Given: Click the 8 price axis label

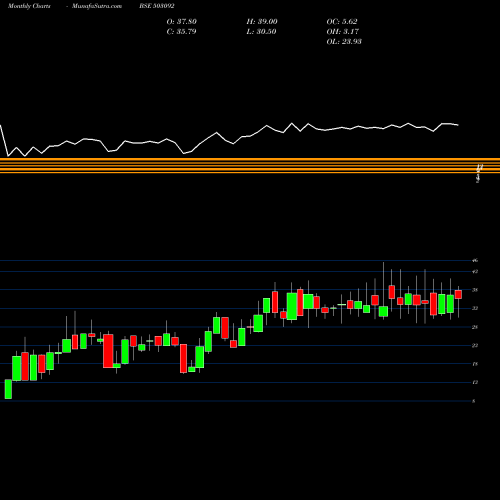Looking at the screenshot, I should [x=474, y=401].
